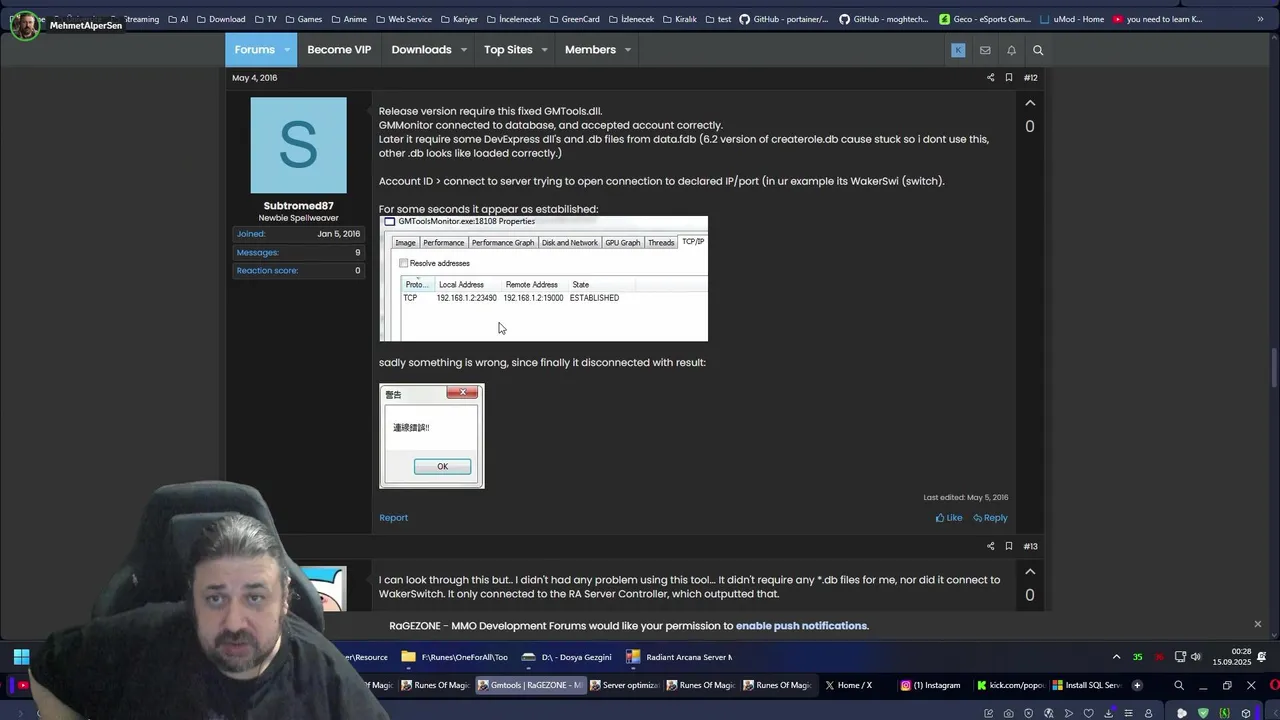Screen dimensions: 1280x720
Task: Share post #13 via share icon
Action: point(991,546)
